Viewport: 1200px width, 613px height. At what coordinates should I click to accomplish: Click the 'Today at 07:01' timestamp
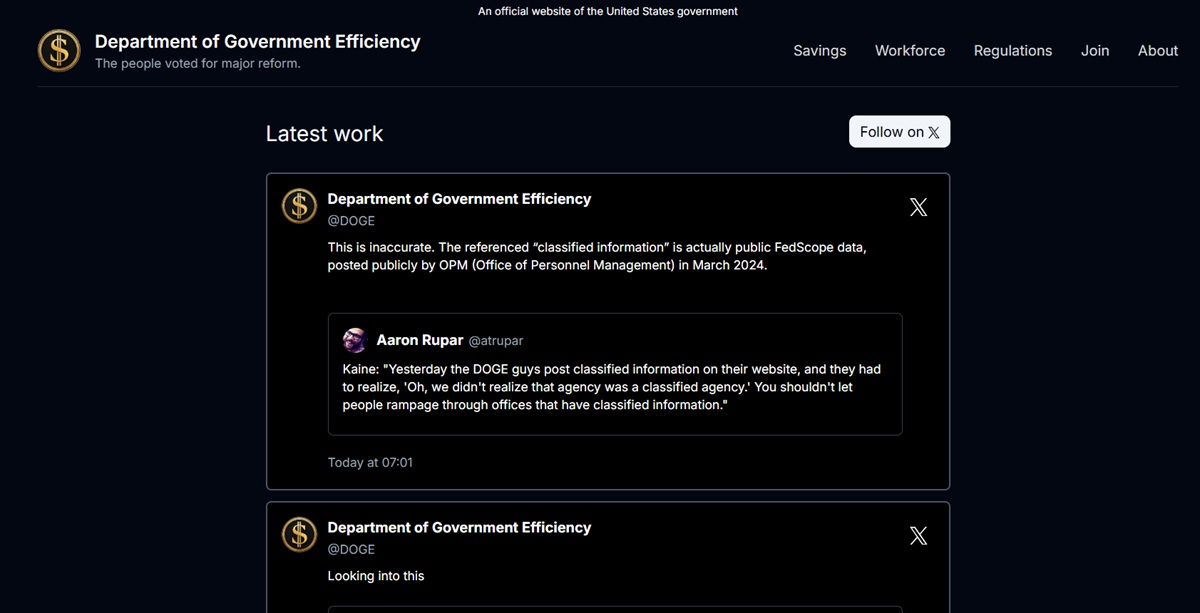pyautogui.click(x=370, y=463)
